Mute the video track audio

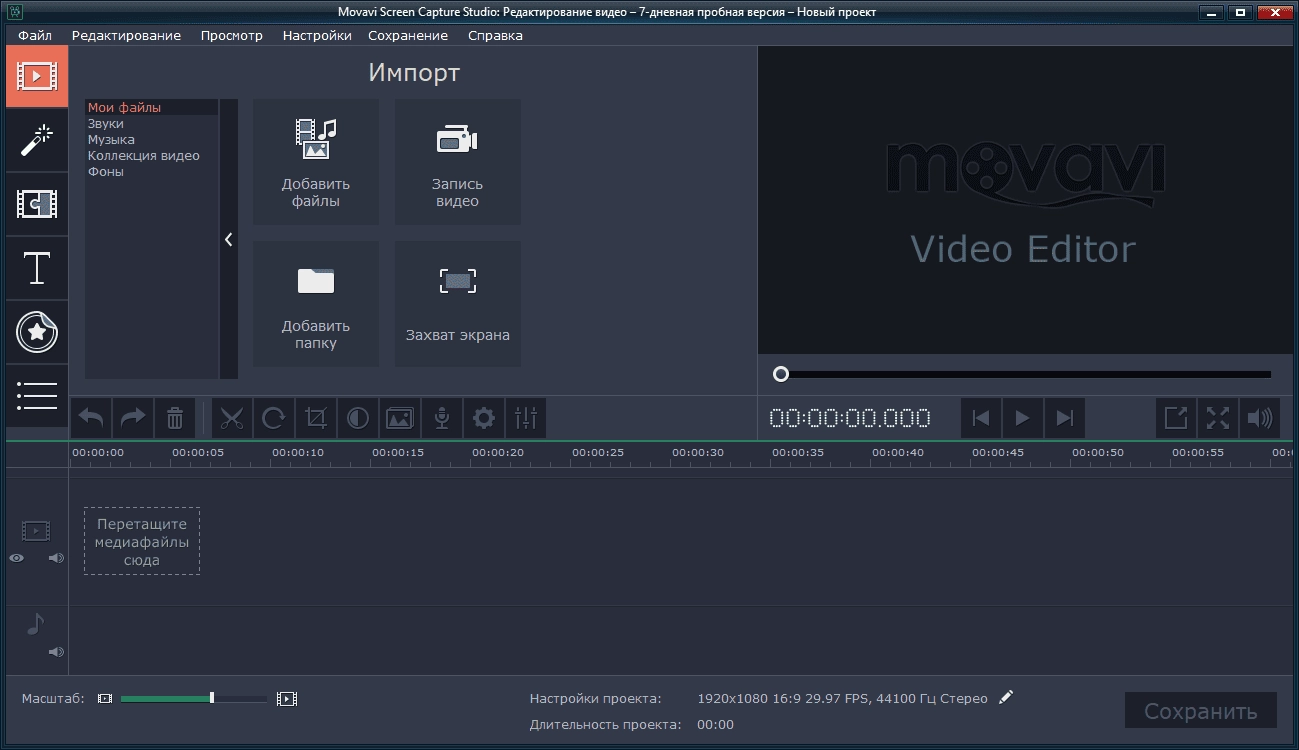click(56, 558)
